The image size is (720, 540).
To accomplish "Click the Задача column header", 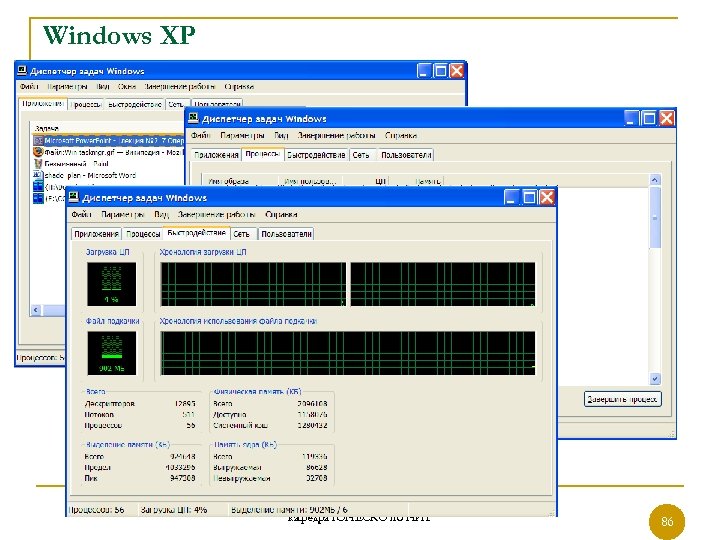I will 107,128.
